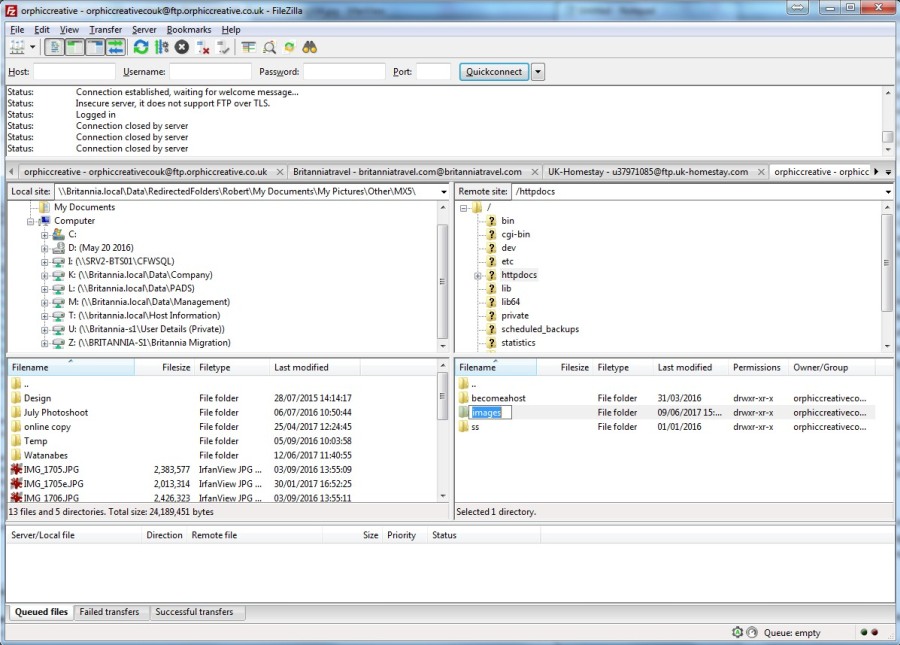900x645 pixels.
Task: Open the directory listing filters dialog
Action: (x=249, y=48)
